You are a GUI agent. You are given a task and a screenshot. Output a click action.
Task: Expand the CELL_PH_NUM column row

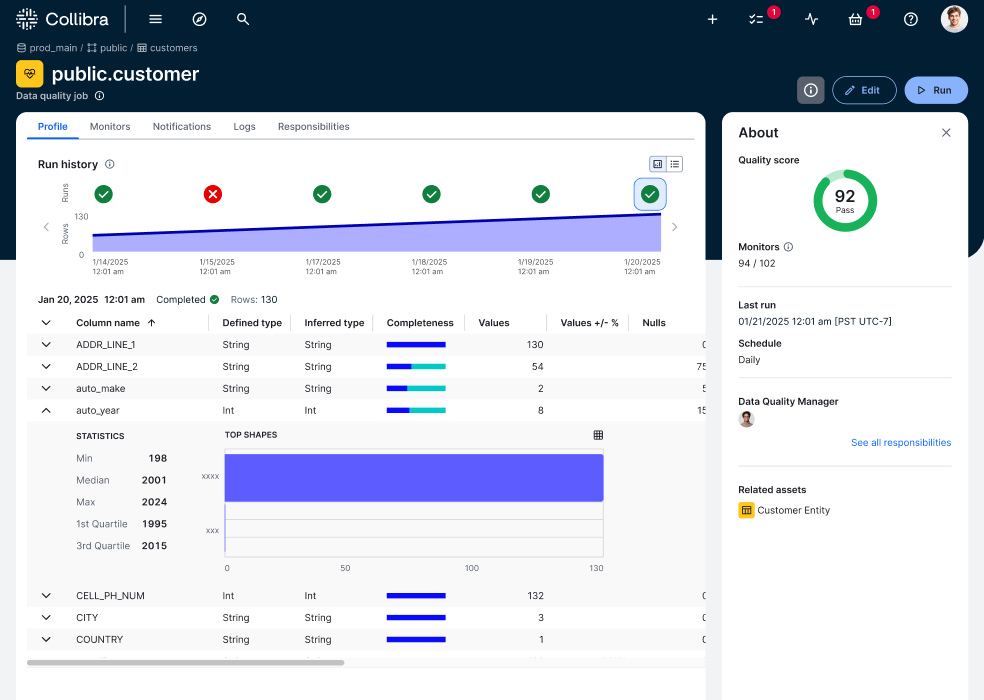point(45,595)
